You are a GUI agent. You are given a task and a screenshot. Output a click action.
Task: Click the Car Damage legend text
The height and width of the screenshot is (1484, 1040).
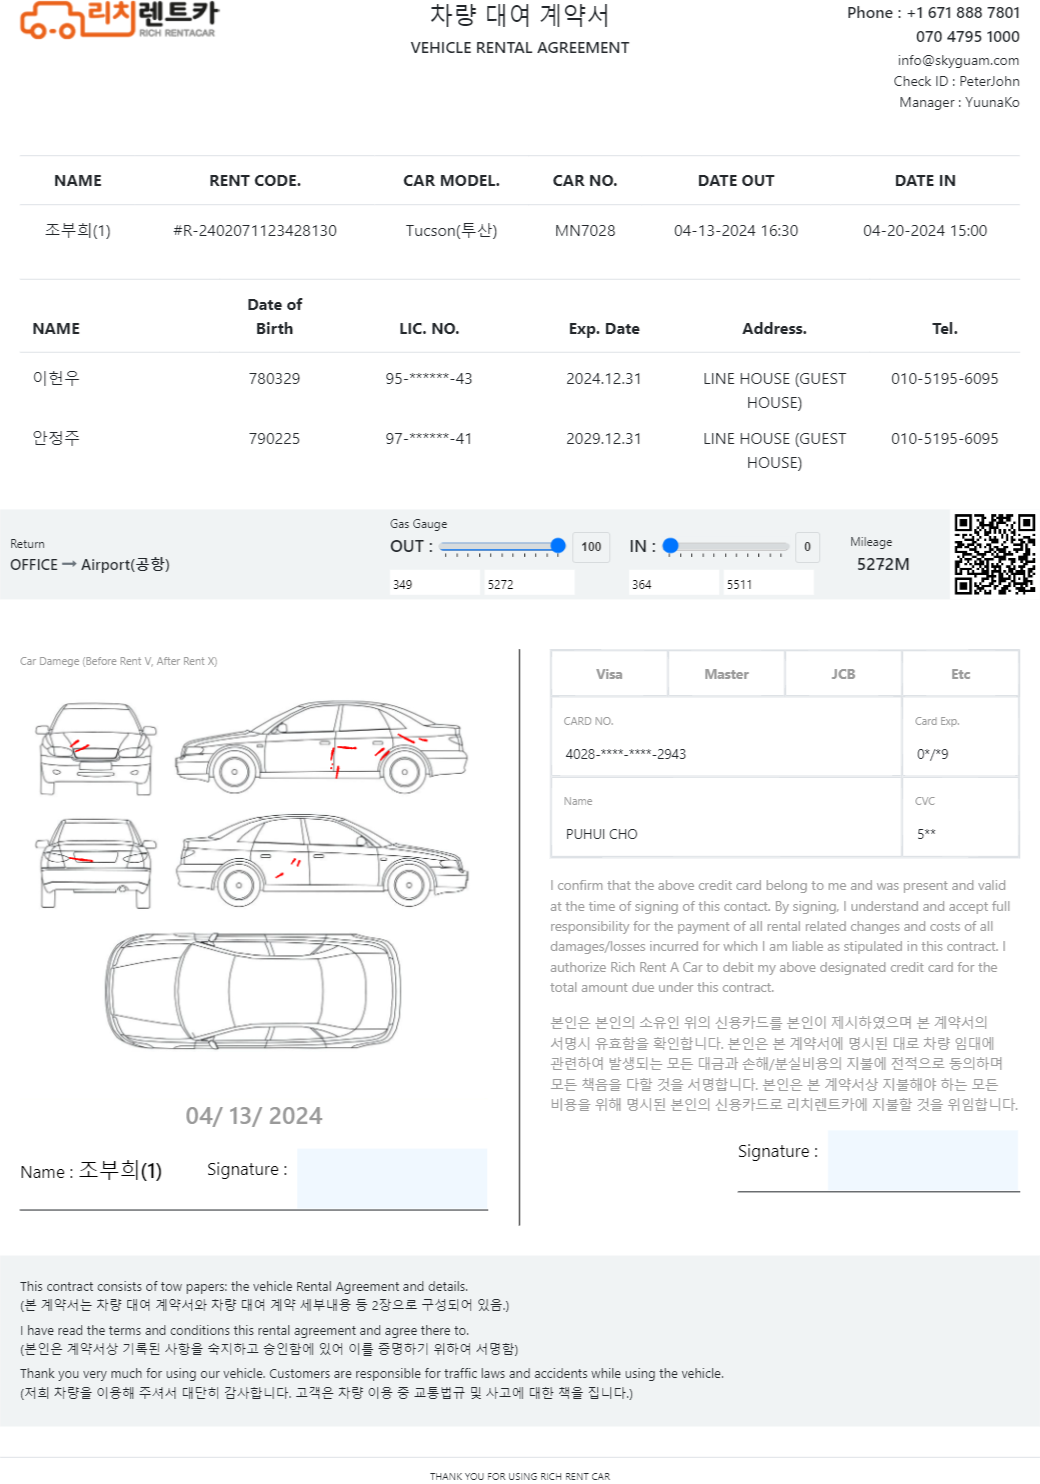(x=119, y=661)
